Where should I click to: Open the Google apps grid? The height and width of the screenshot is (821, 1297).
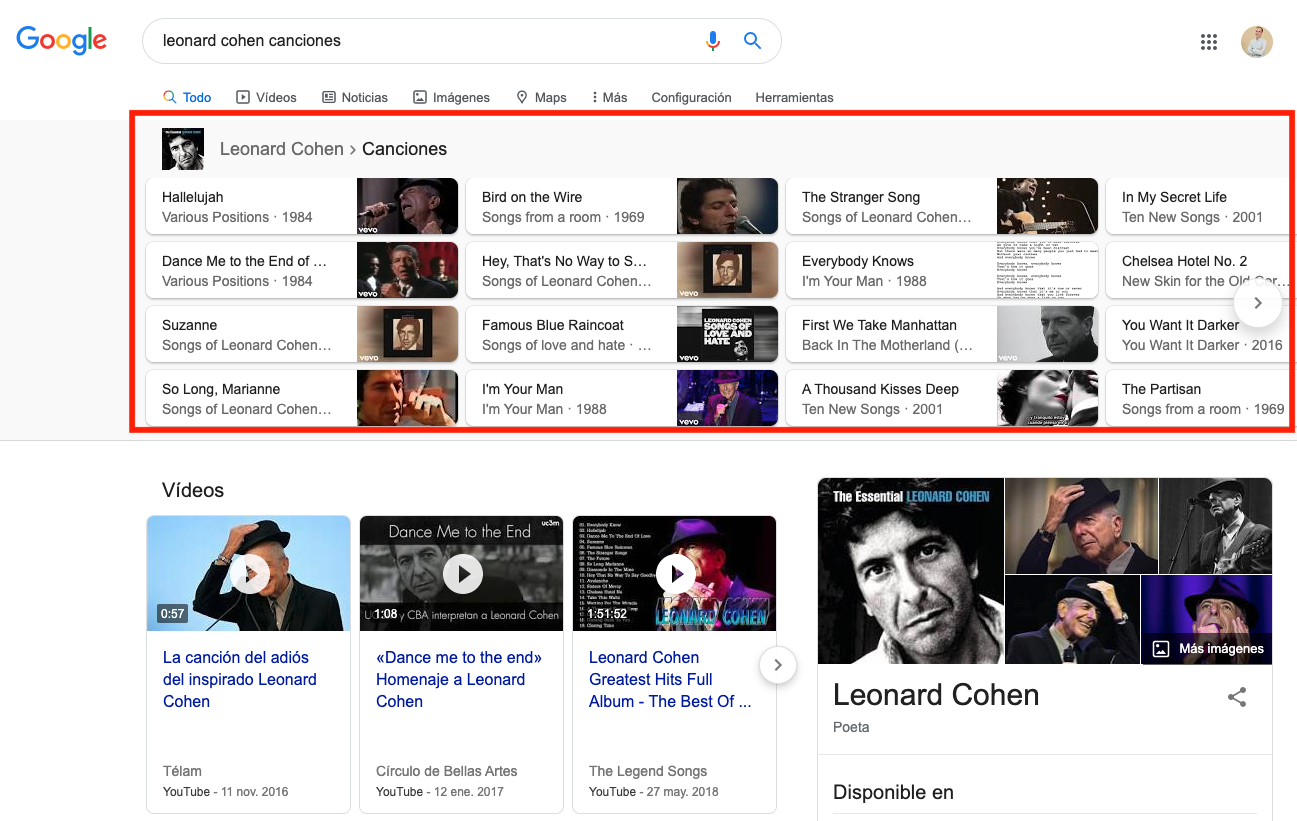pos(1209,42)
